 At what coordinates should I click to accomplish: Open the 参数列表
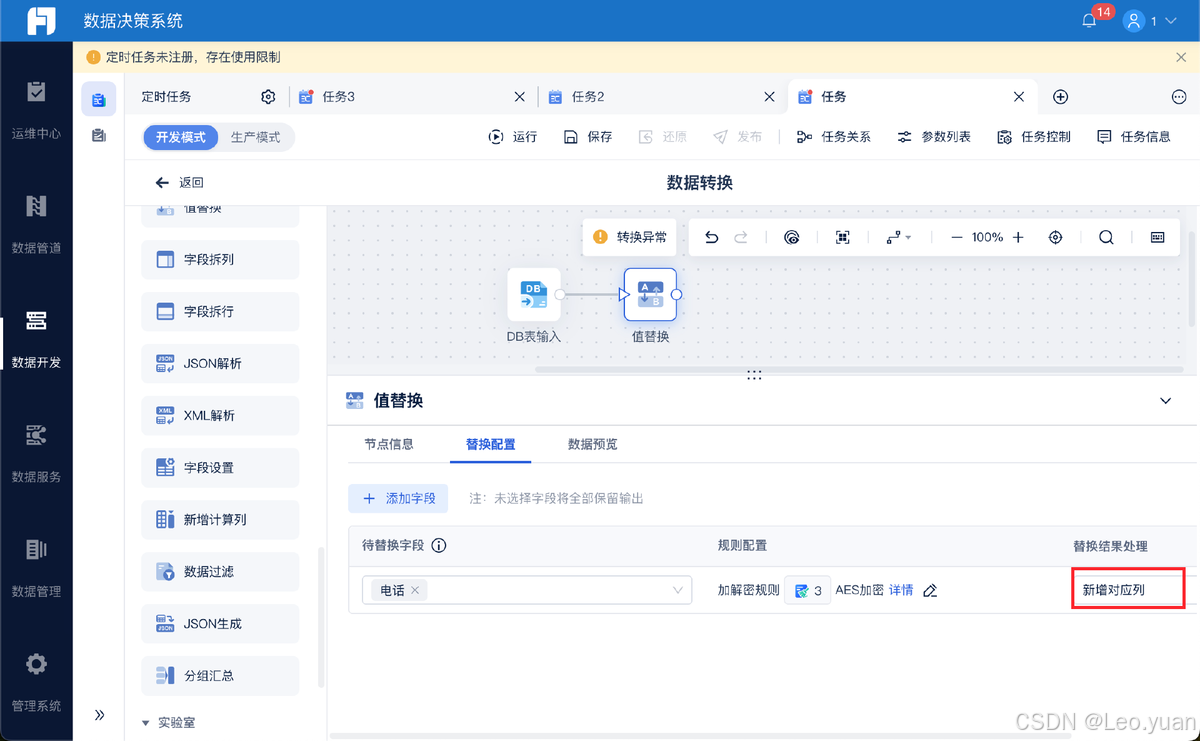coord(934,137)
